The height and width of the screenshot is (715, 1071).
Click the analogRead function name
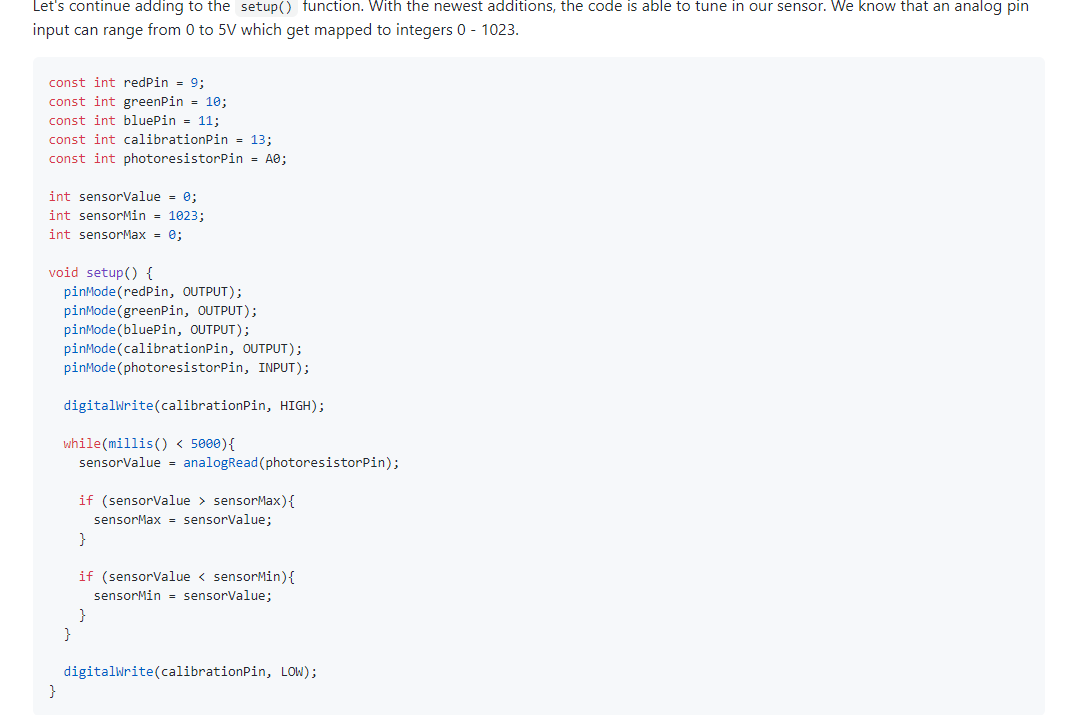pos(221,462)
